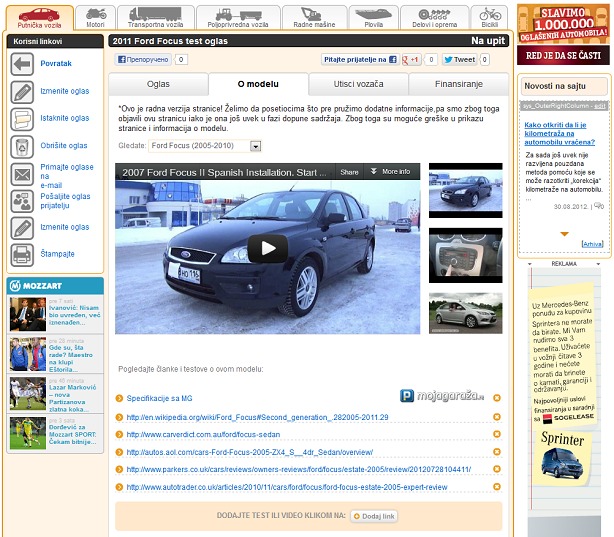Open the autos.aol.com Ford Focus link

(x=250, y=452)
